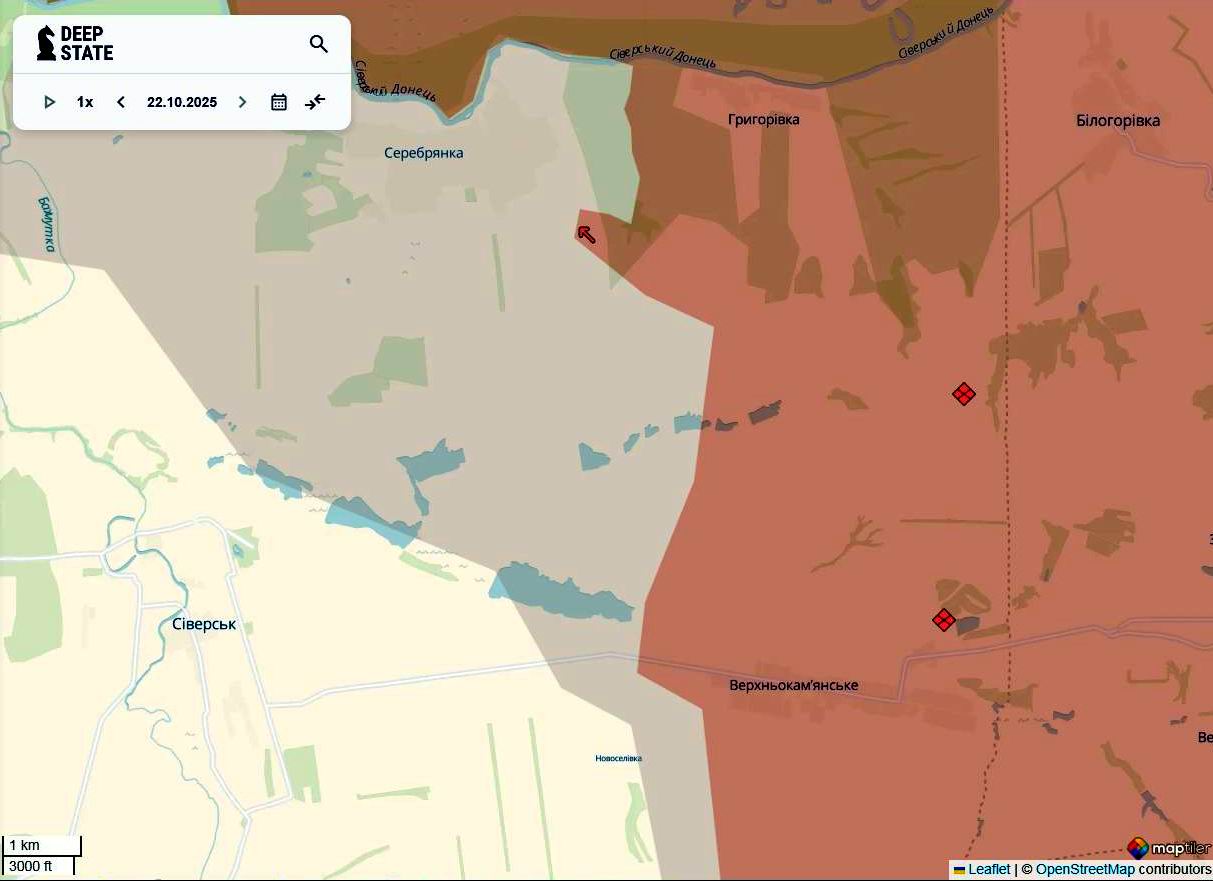Screen dimensions: 1213x881
Task: Click the MapTiler logo
Action: (1168, 848)
